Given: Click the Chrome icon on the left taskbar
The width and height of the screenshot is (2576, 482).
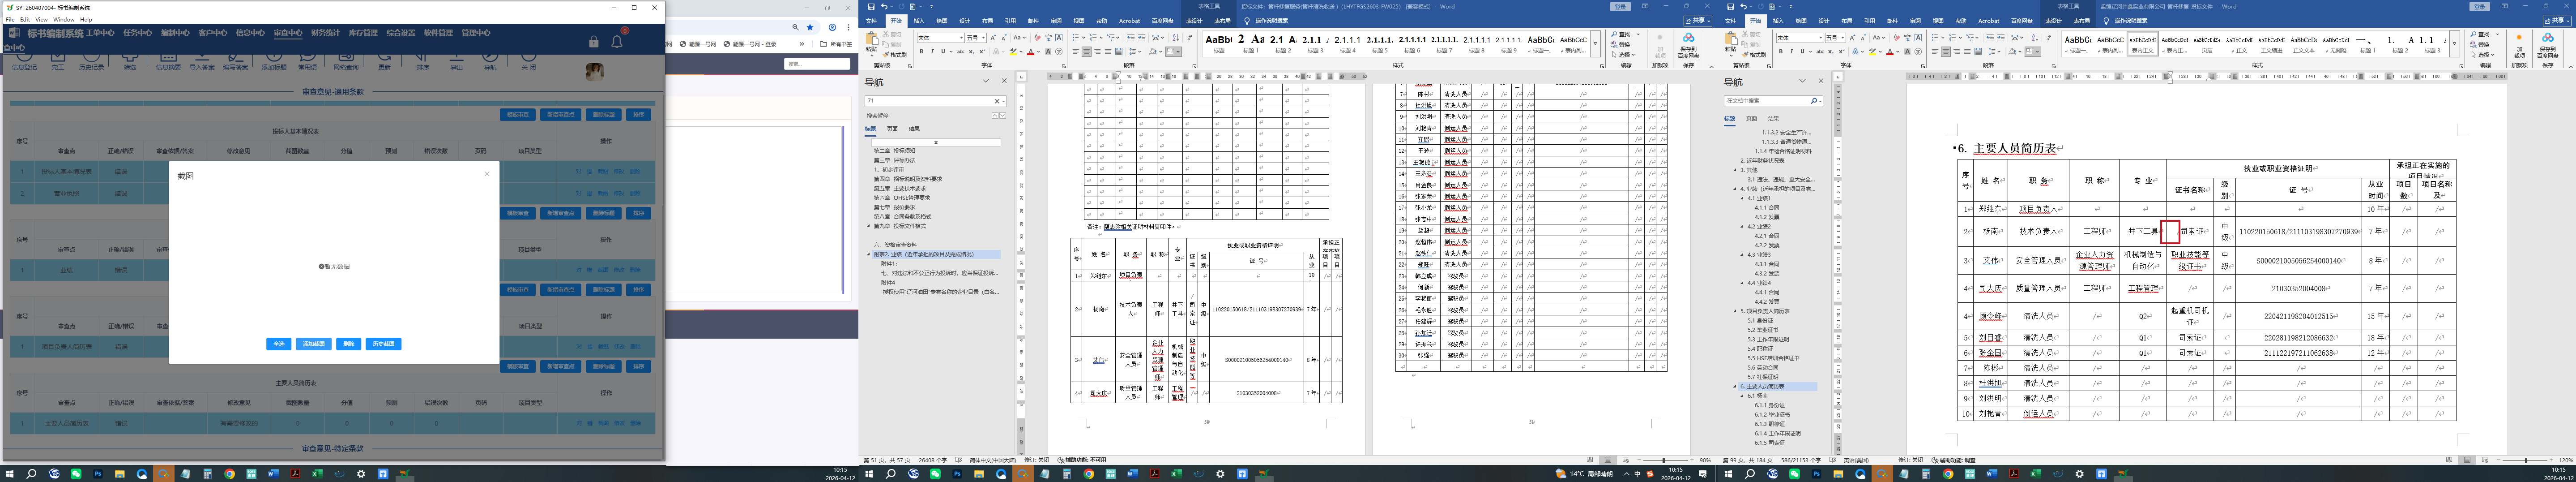Looking at the screenshot, I should click(229, 474).
